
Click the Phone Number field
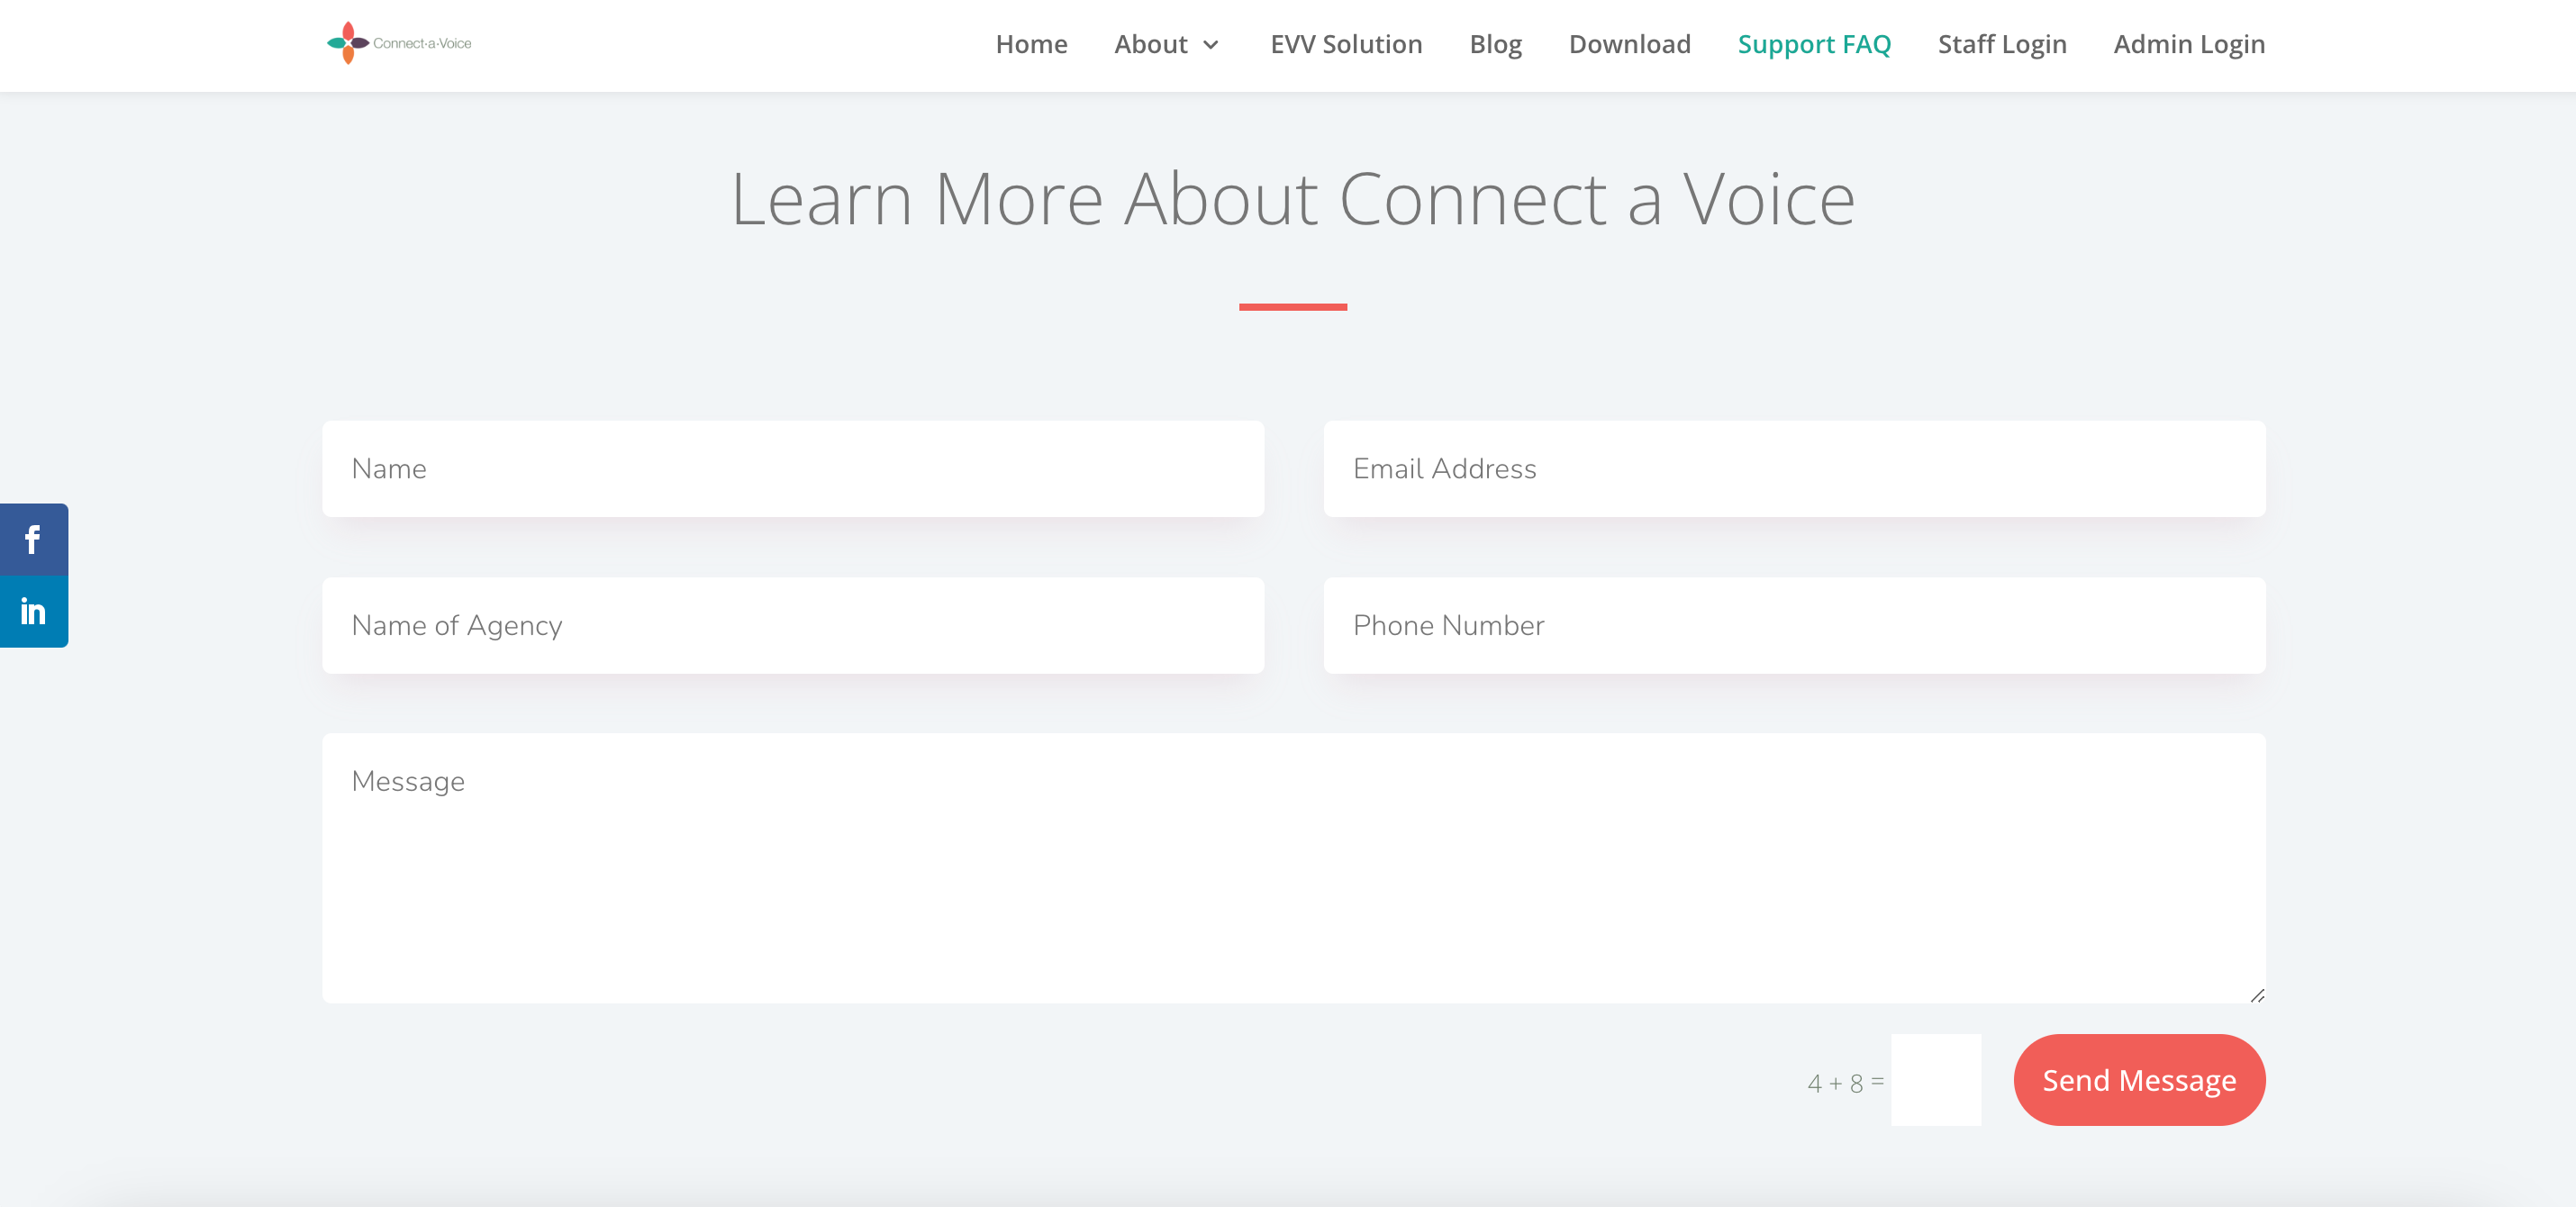1794,625
